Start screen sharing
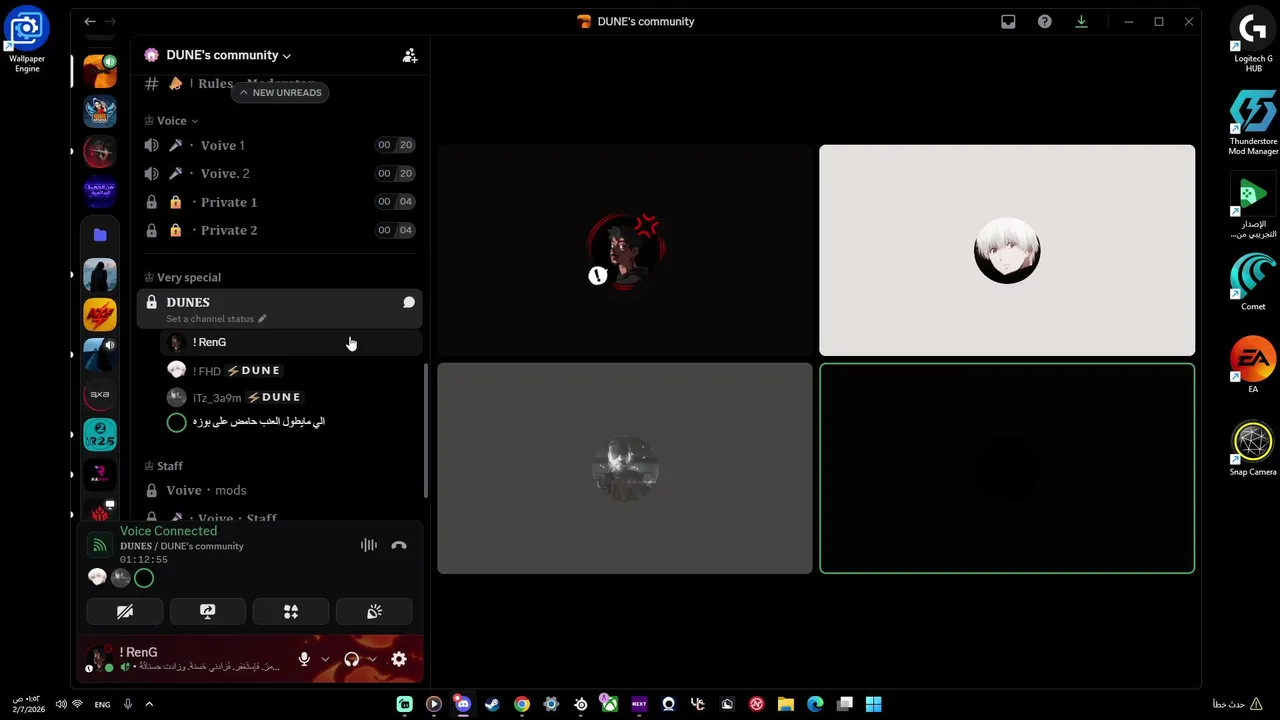1280x720 pixels. [208, 611]
